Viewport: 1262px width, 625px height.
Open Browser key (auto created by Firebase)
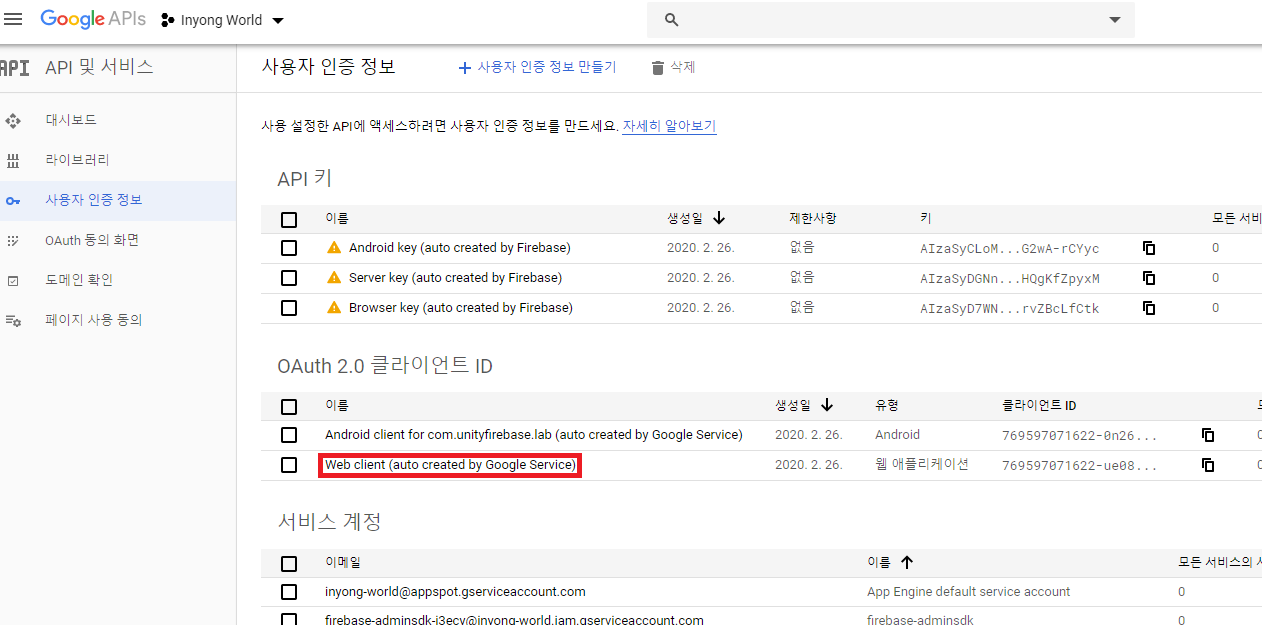(461, 308)
